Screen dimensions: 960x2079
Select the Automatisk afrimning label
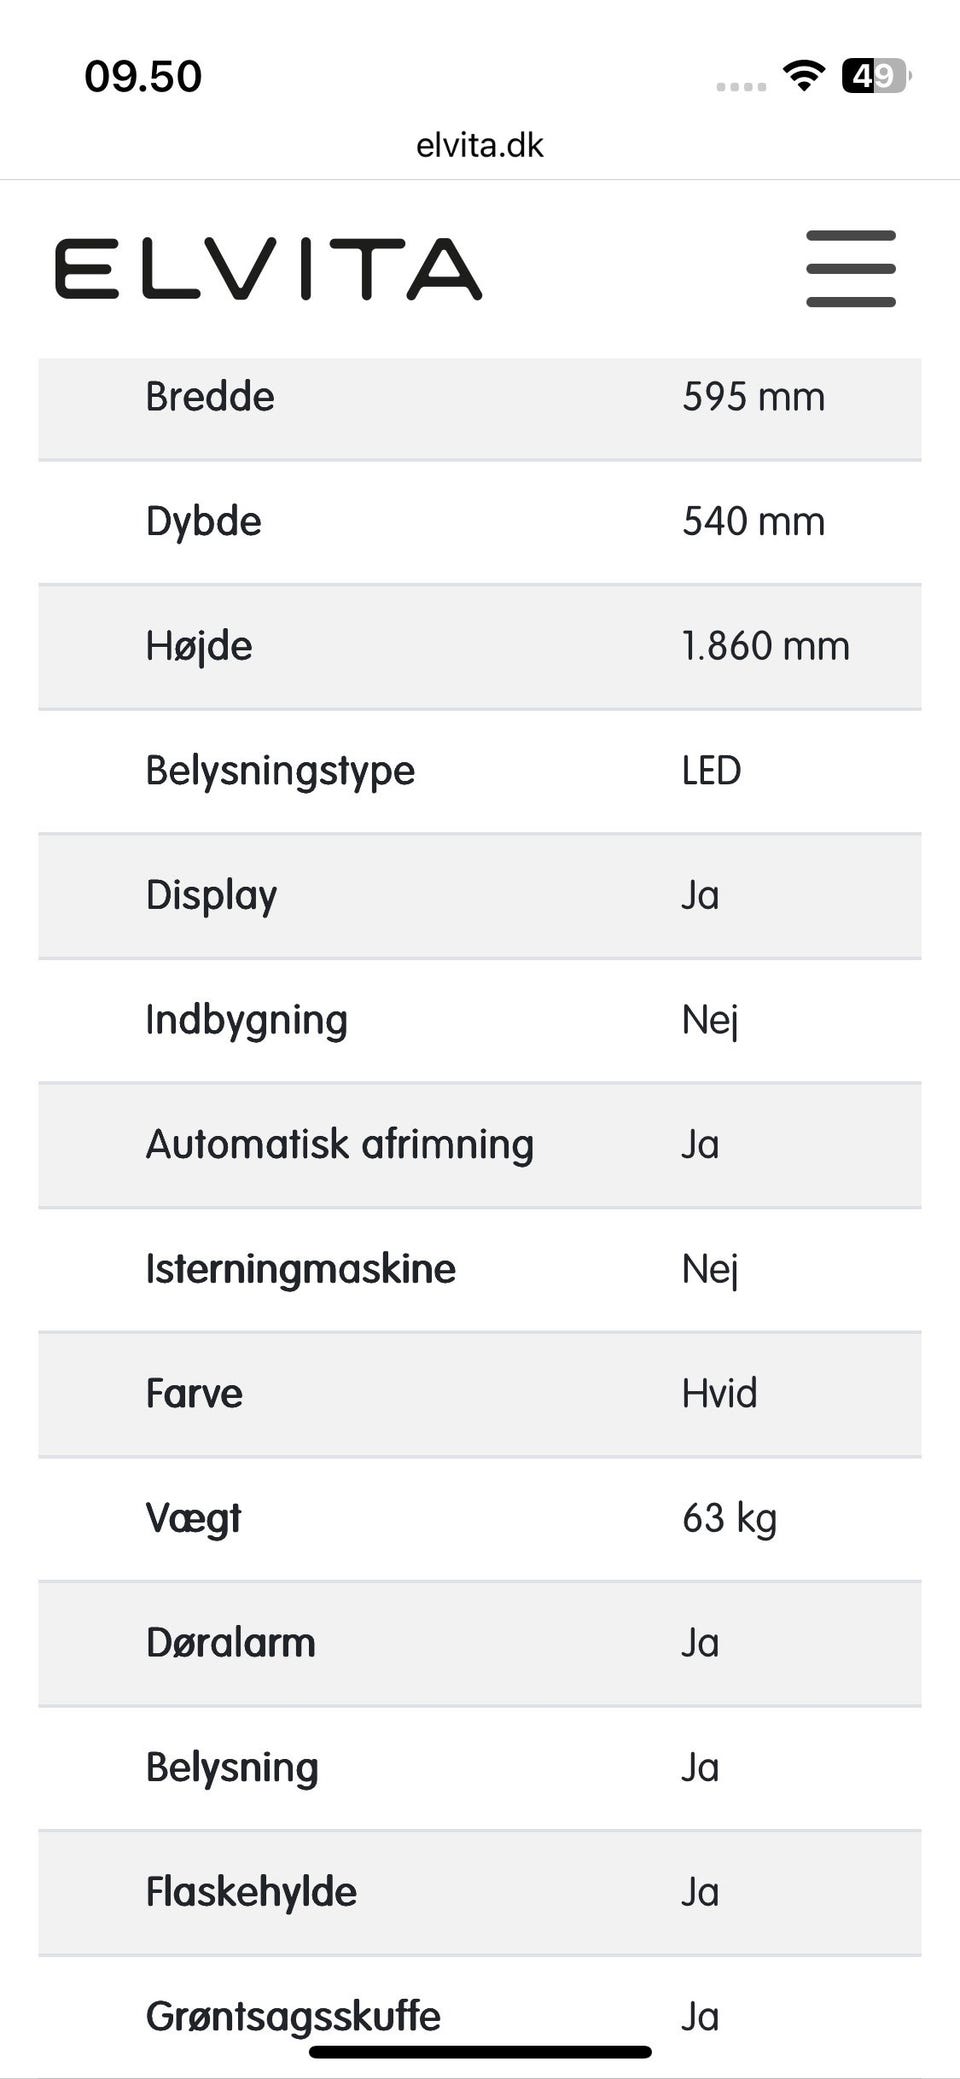tap(339, 1144)
